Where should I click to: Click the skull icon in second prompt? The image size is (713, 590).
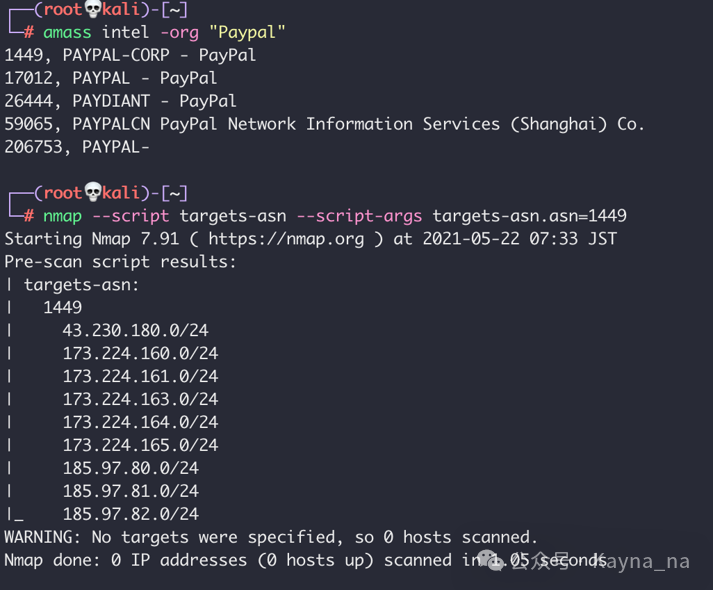(93, 192)
